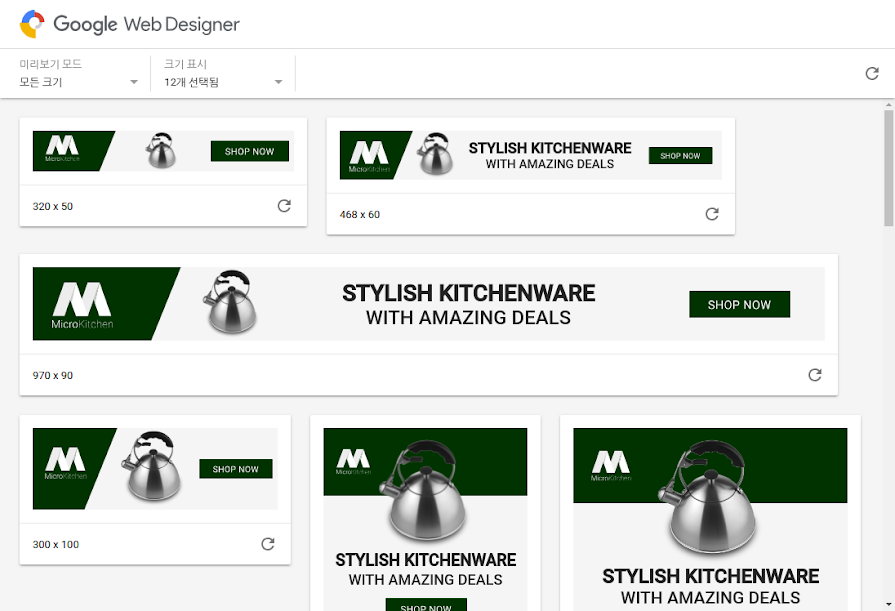895x611 pixels.
Task: Open the 크기 표시 dropdown
Action: [223, 73]
